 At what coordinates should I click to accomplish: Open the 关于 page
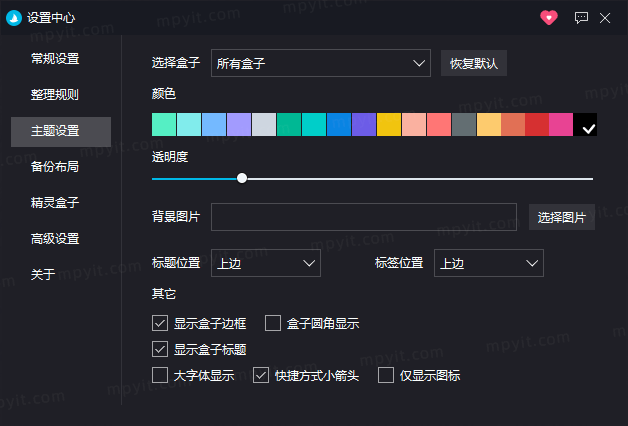click(43, 275)
